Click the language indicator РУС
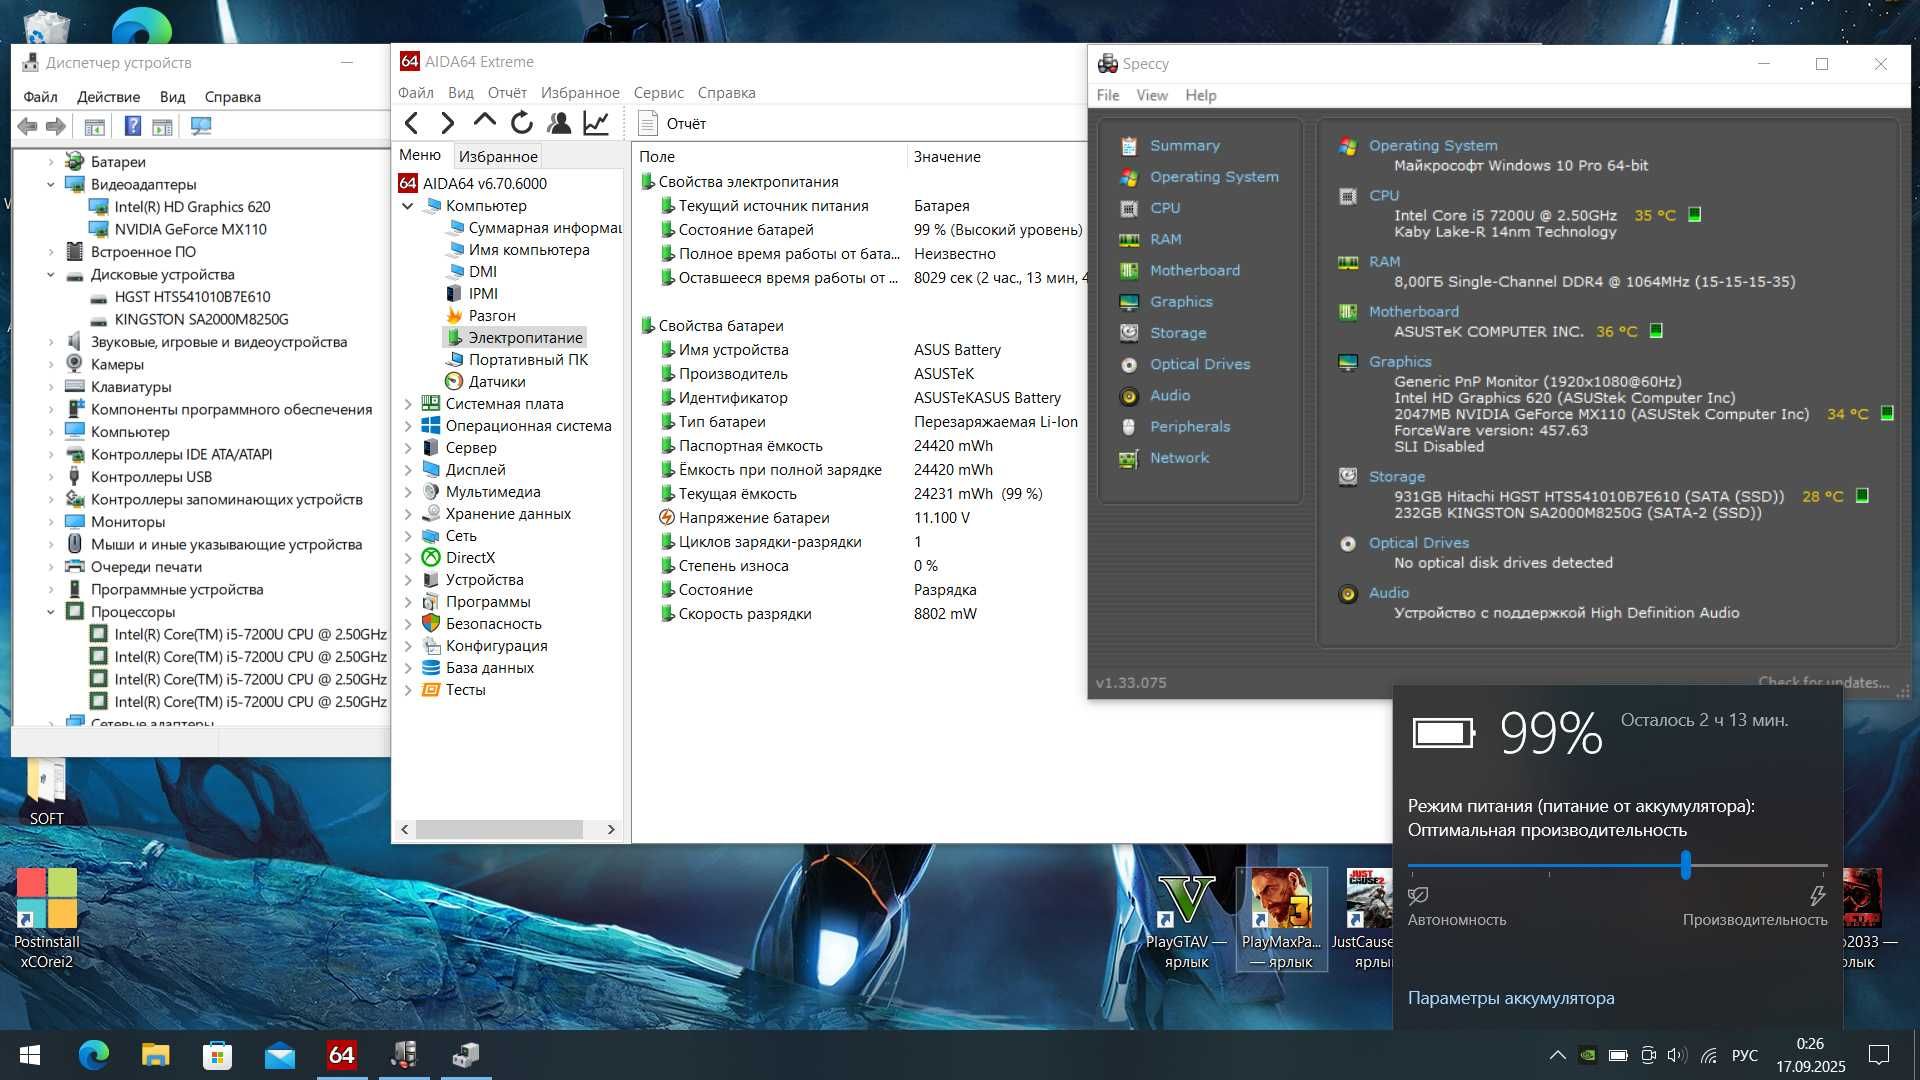Image resolution: width=1920 pixels, height=1080 pixels. 1744,1055
